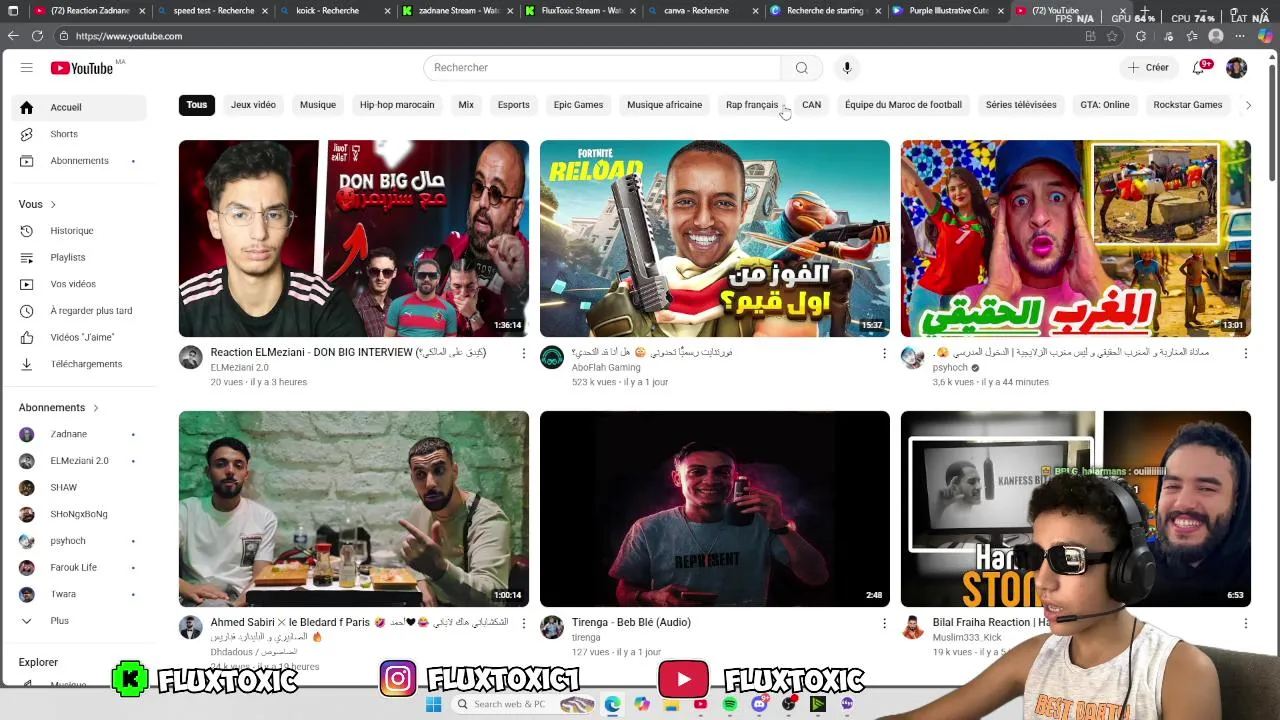The image size is (1280, 720).
Task: Select the Équipe du Maroc de football chip
Action: point(903,105)
